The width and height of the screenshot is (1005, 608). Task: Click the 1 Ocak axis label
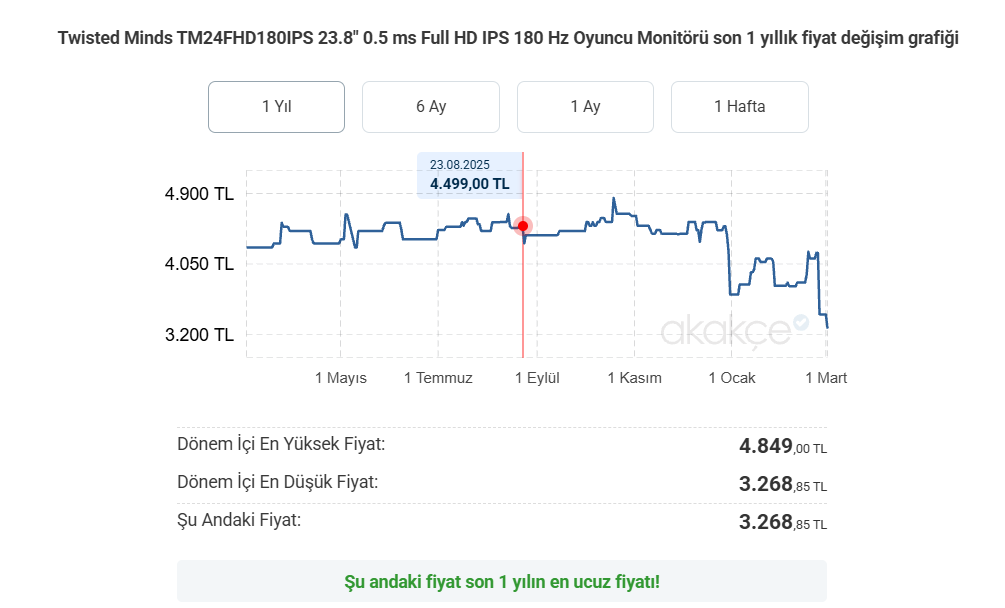pyautogui.click(x=732, y=378)
